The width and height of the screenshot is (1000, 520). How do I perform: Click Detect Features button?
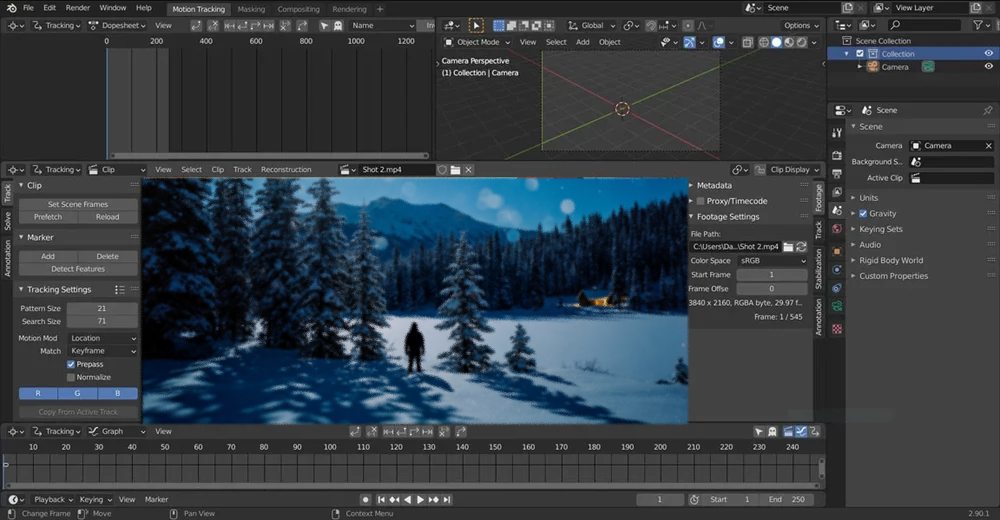tap(78, 269)
